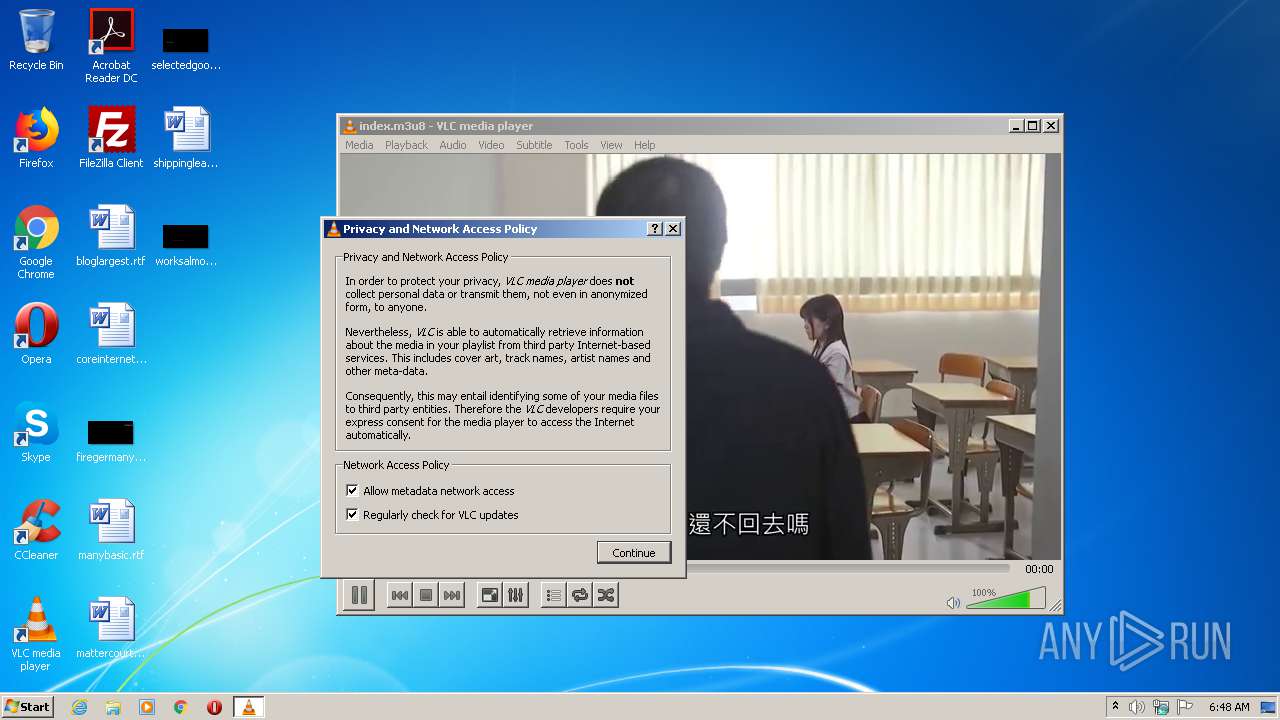Open system tray volume icon
This screenshot has width=1280, height=720.
pos(1137,707)
